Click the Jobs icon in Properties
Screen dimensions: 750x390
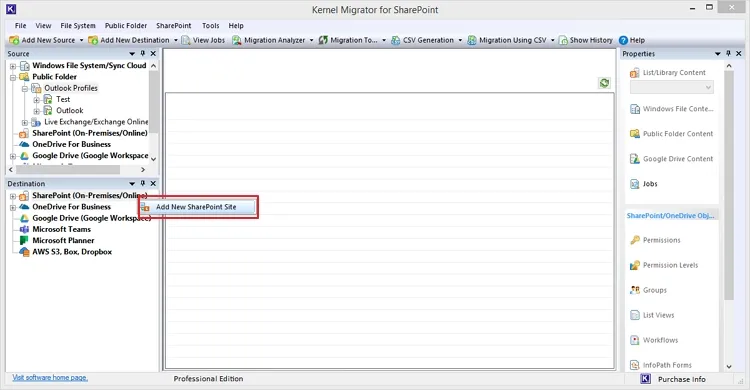[x=635, y=184]
